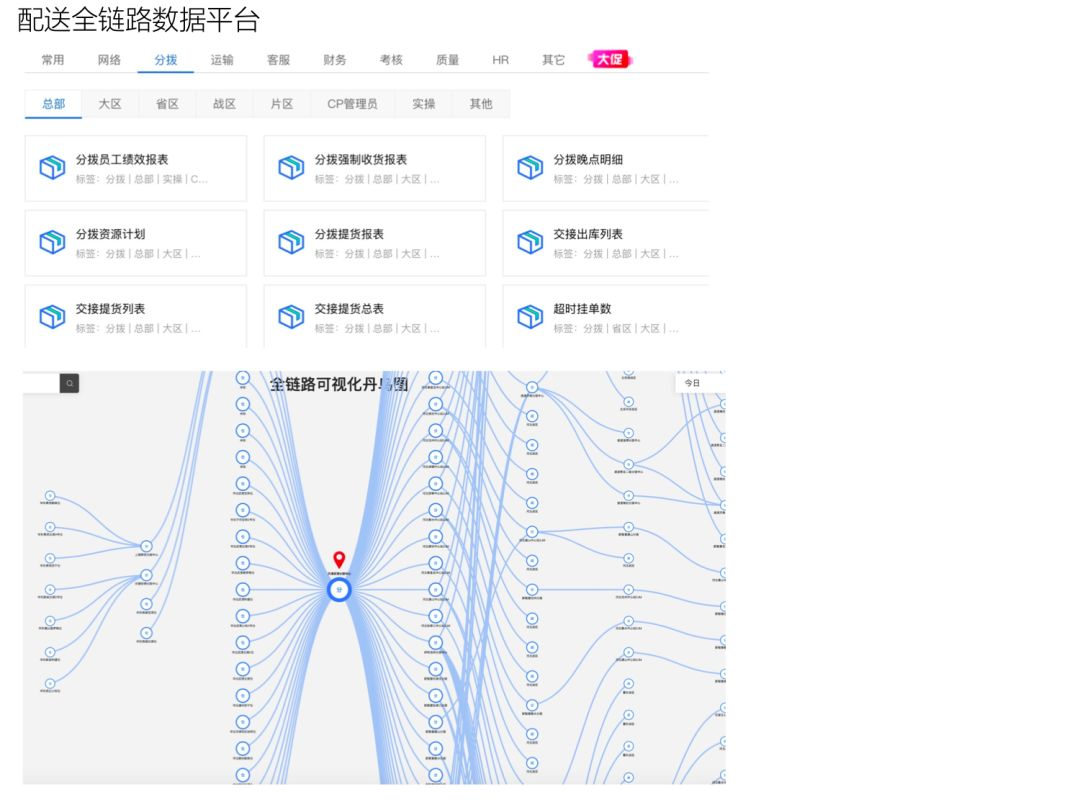Select the highlighted central hub node
This screenshot has width=1080, height=810.
click(339, 590)
